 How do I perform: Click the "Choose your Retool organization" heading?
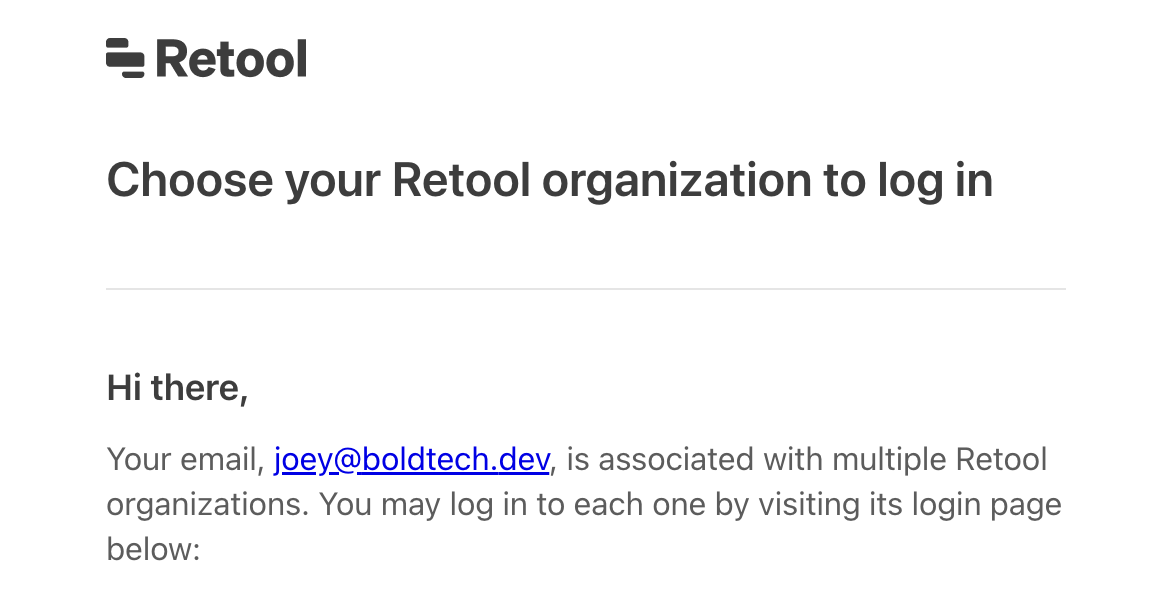[549, 181]
